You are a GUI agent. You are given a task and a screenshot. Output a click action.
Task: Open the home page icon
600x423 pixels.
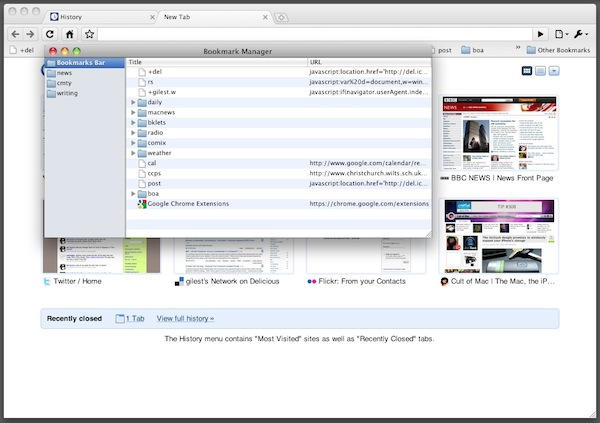[70, 34]
